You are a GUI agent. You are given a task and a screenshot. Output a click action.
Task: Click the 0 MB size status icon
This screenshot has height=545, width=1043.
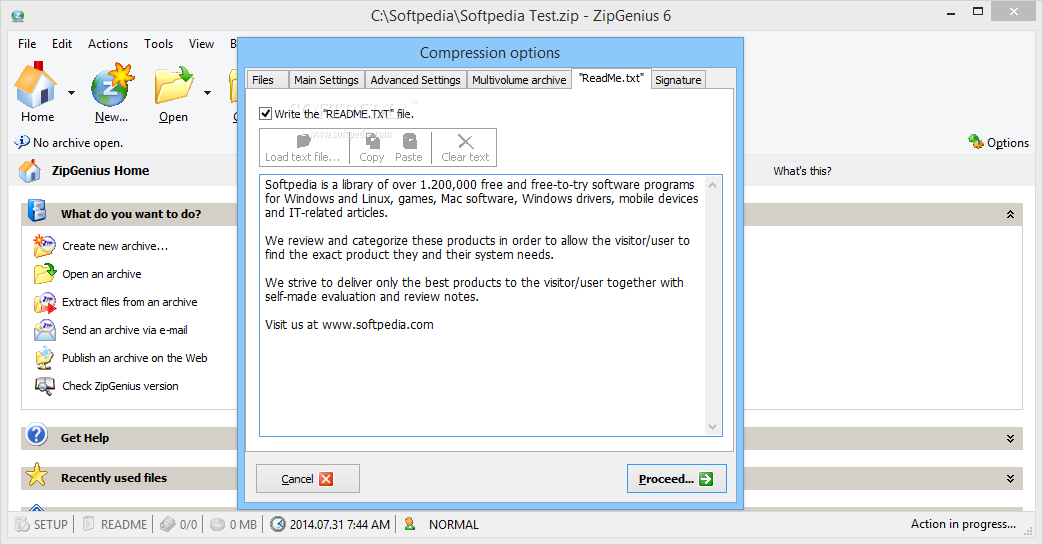point(218,524)
